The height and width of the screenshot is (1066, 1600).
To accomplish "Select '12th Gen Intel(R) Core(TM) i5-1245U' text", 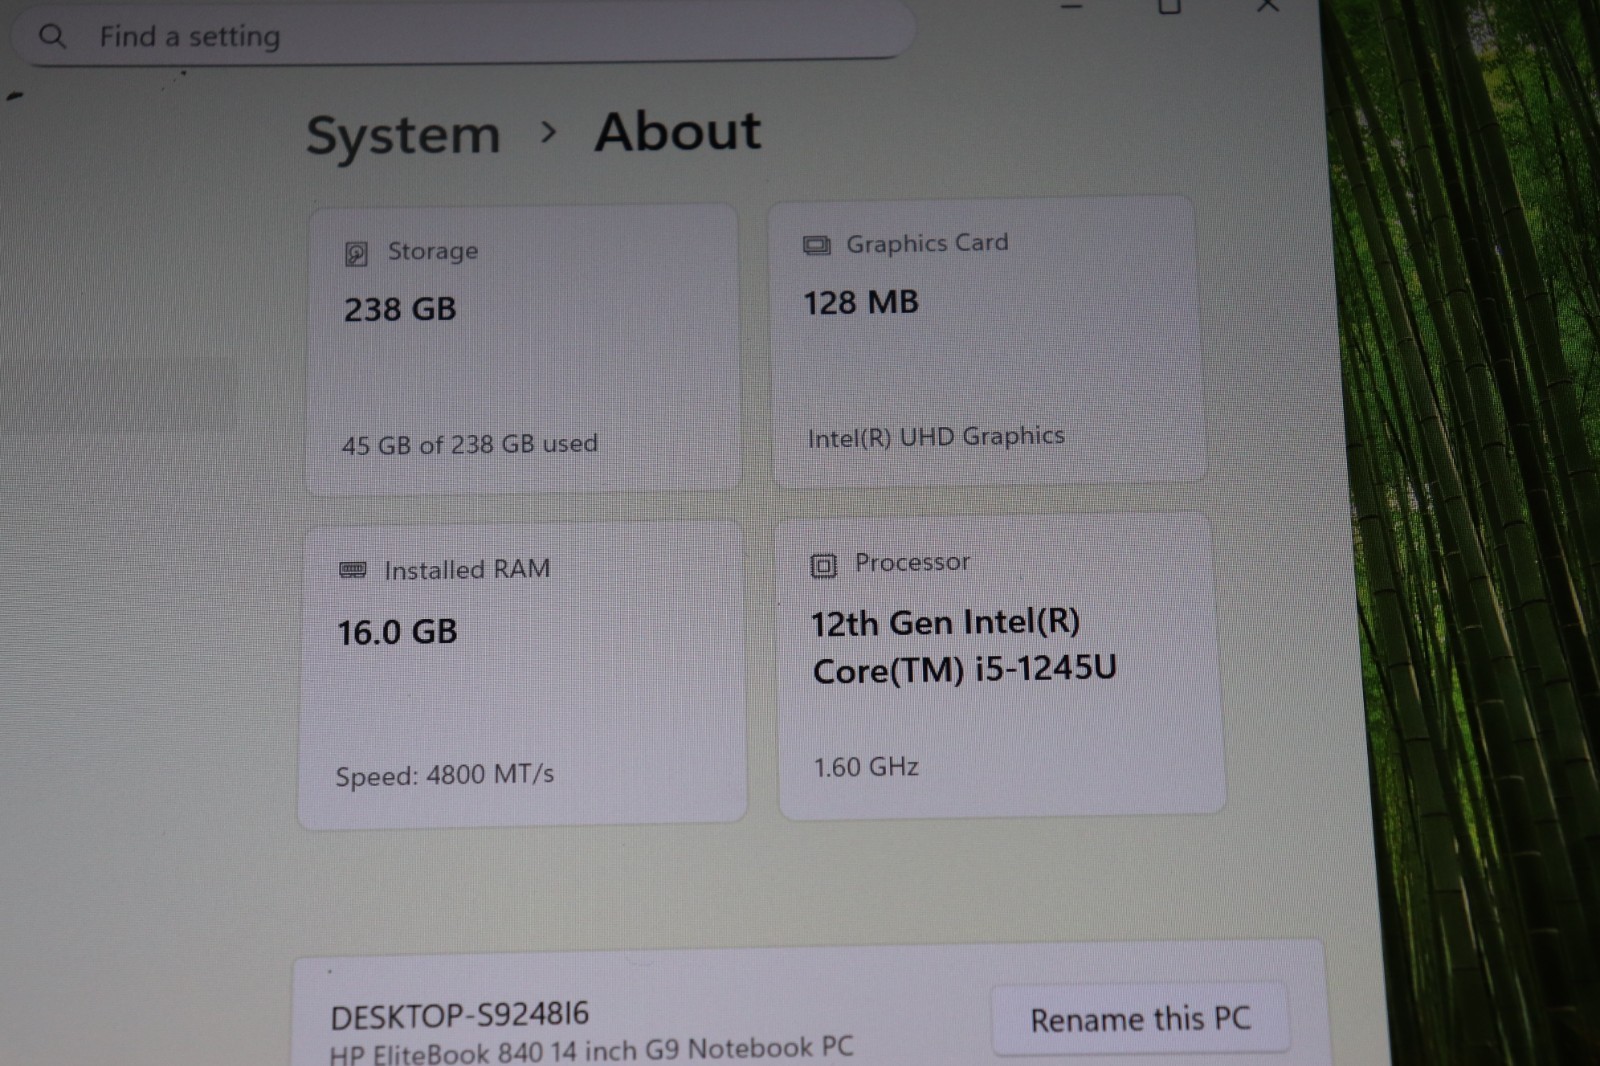I will (964, 646).
